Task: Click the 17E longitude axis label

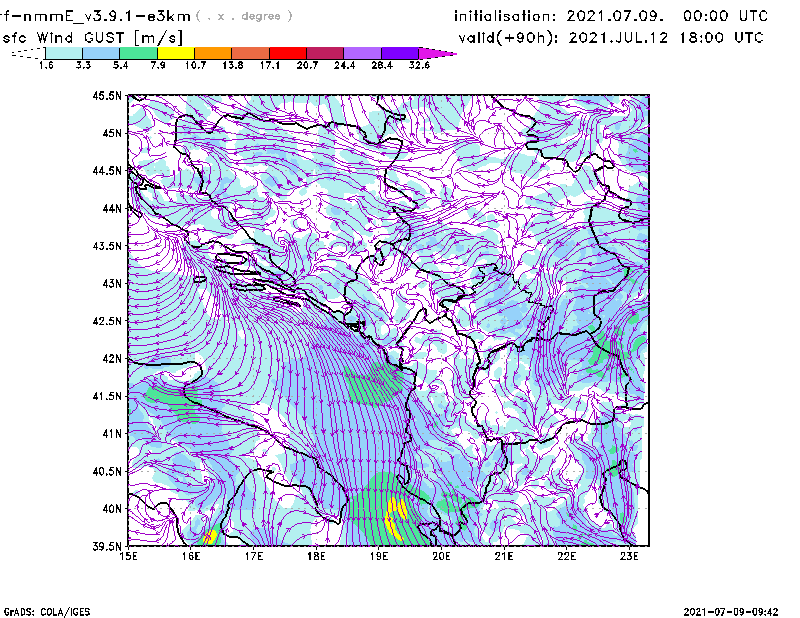Action: click(x=254, y=556)
